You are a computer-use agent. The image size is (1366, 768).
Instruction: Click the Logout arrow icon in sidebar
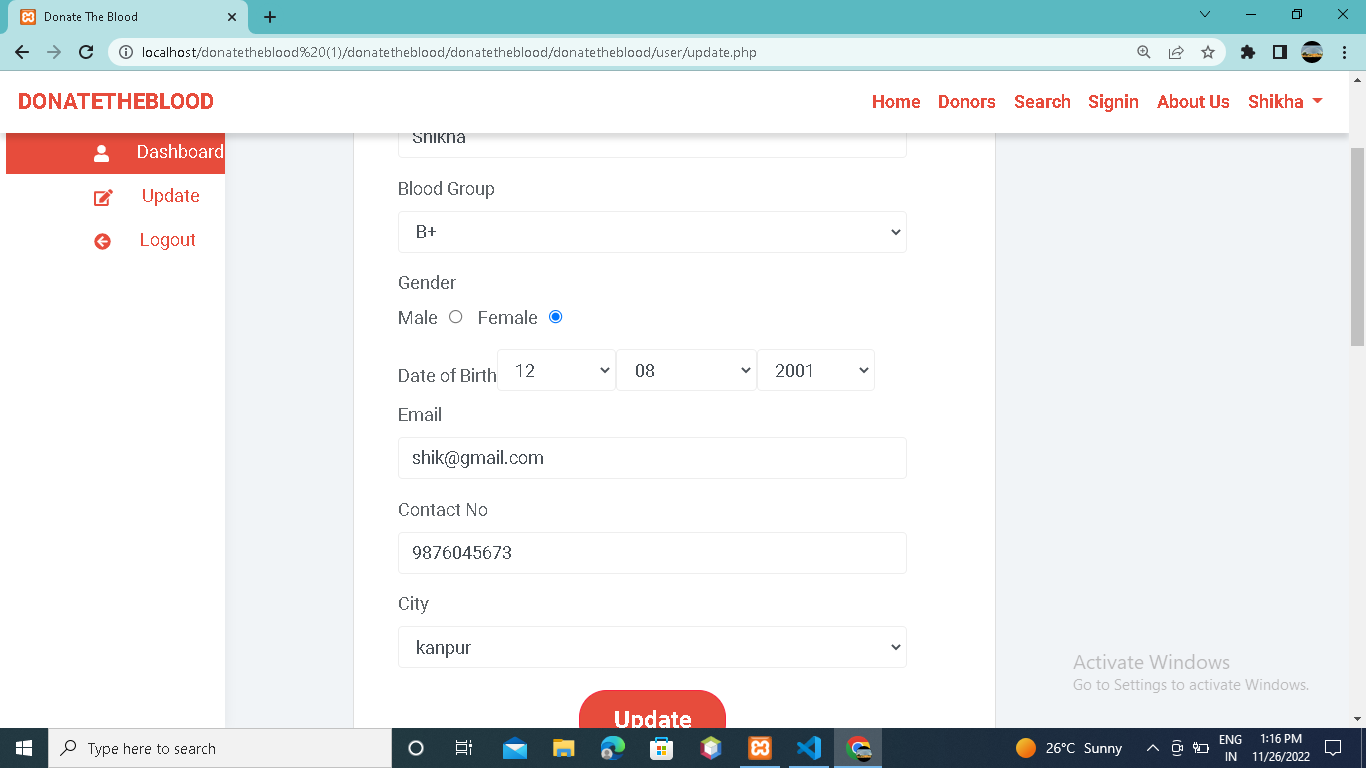(101, 240)
